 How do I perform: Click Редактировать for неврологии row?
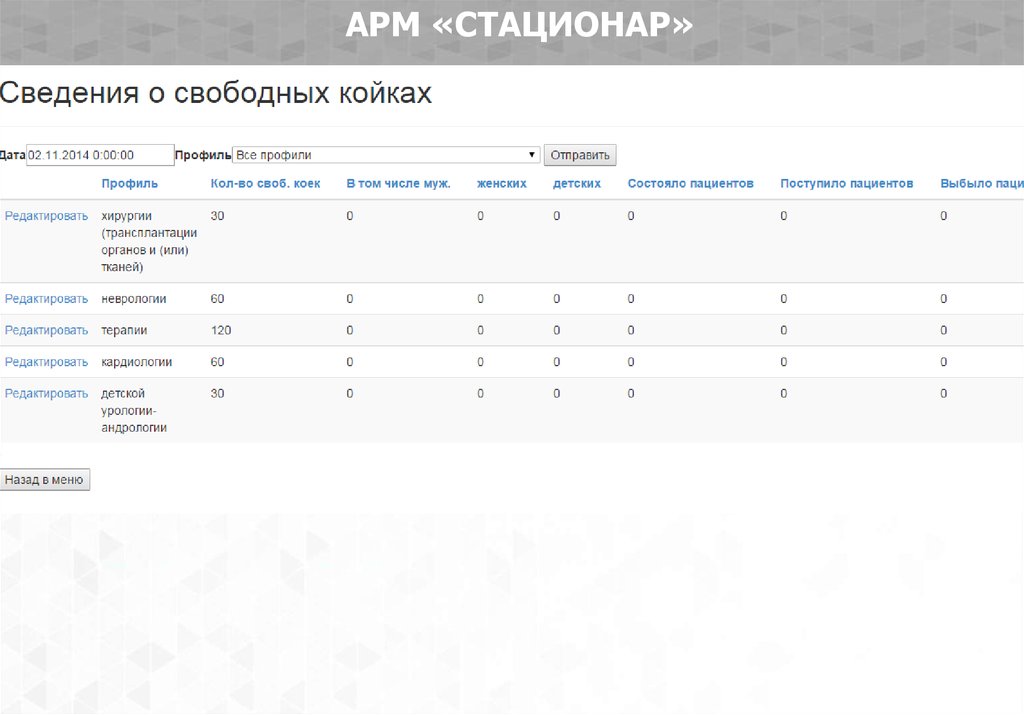(46, 299)
